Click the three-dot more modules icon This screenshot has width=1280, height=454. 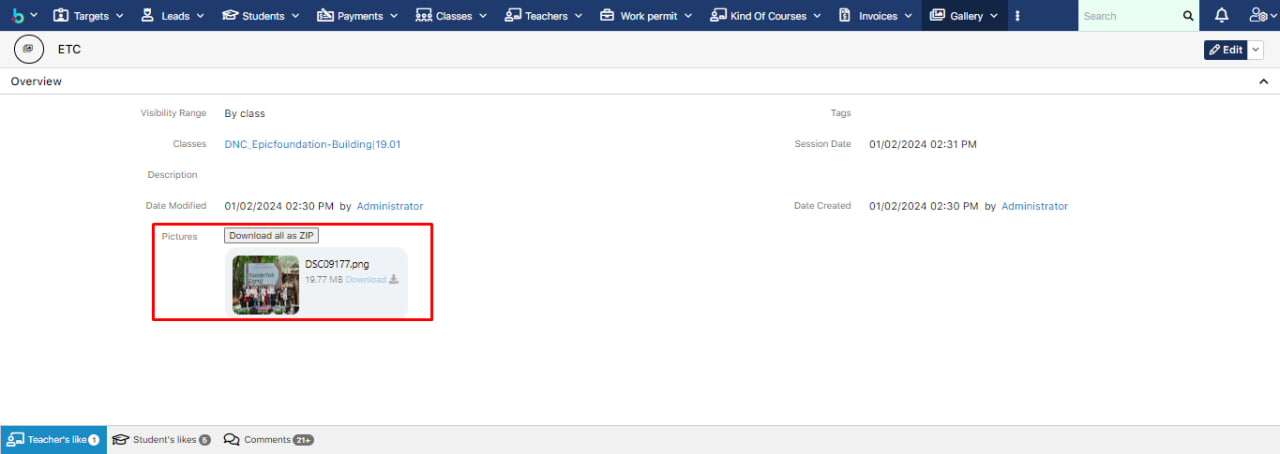(1018, 16)
